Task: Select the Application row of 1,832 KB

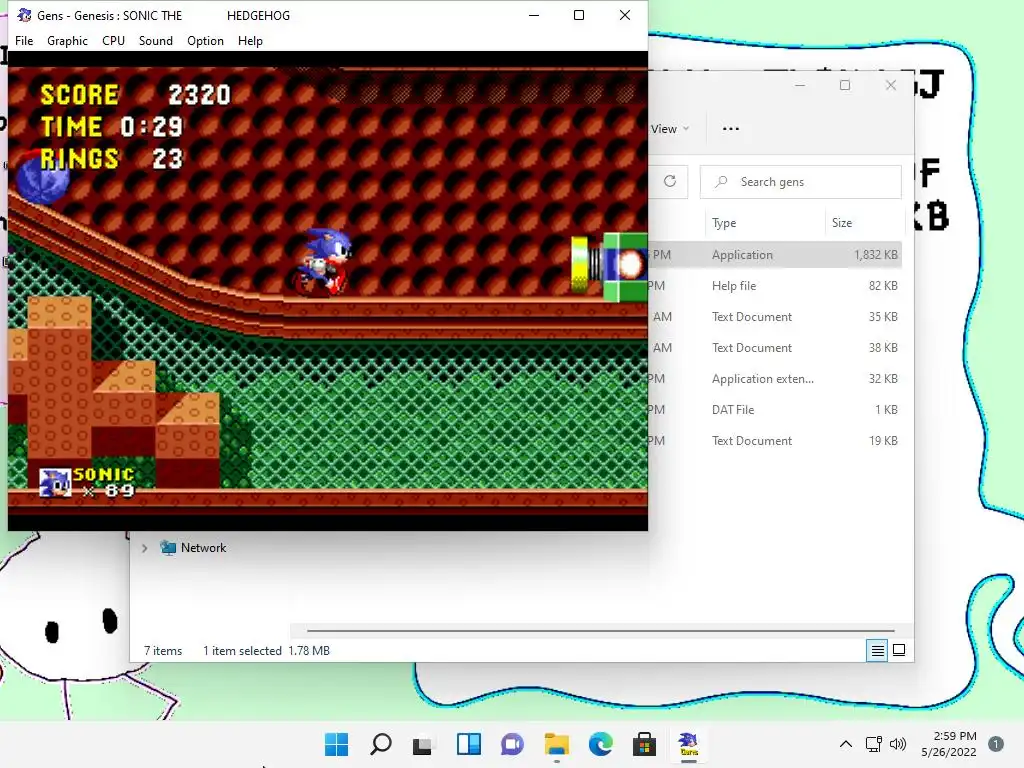Action: click(775, 255)
